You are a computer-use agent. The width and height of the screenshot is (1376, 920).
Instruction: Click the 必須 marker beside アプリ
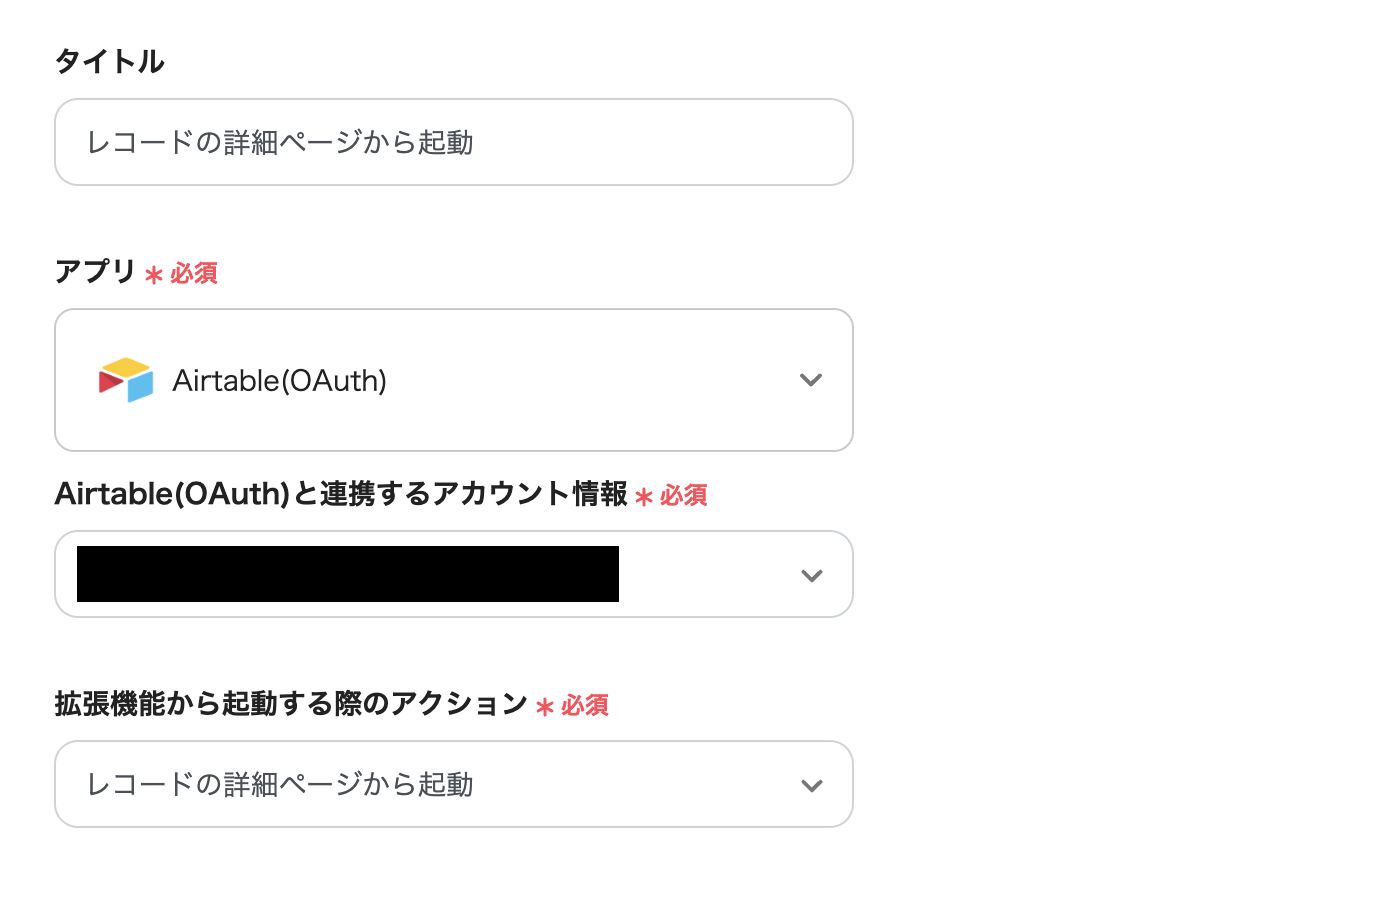point(194,273)
